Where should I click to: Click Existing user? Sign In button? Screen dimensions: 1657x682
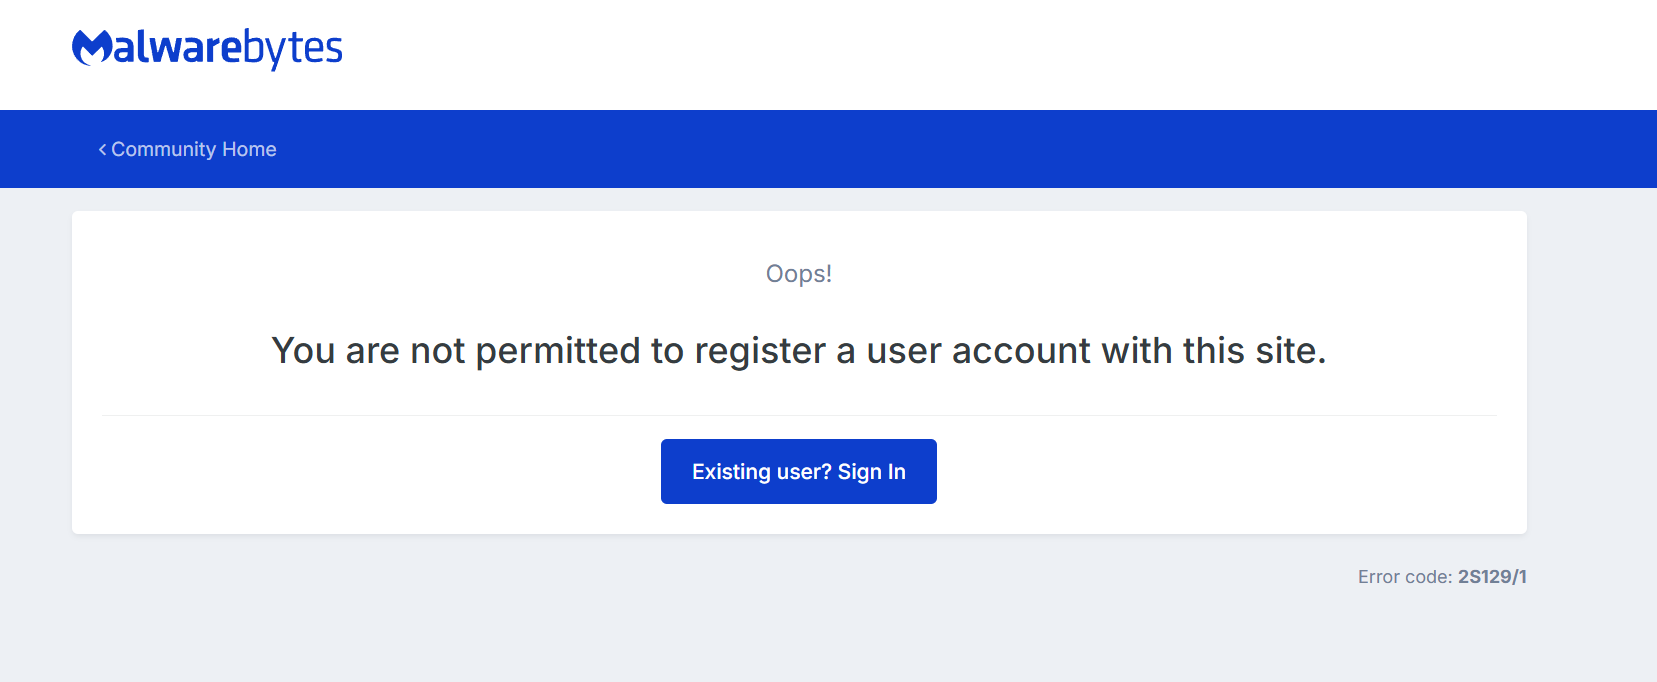[x=799, y=471]
